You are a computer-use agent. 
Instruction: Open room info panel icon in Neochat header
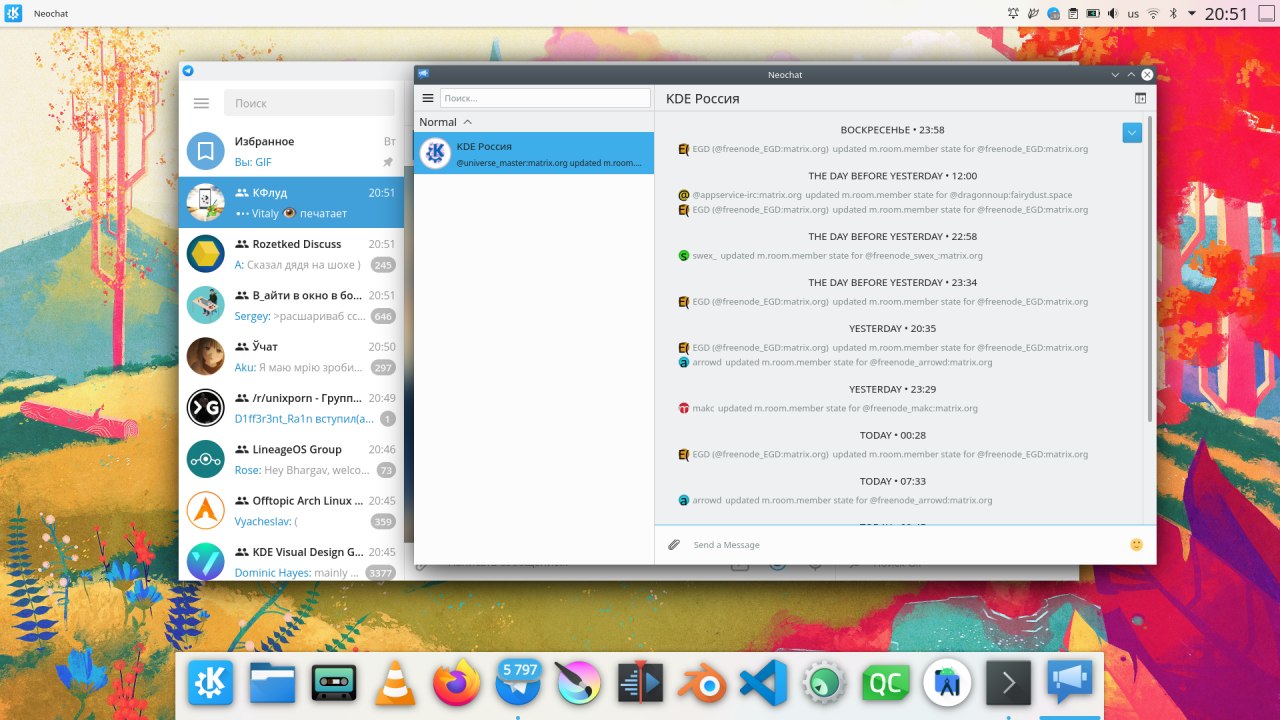(1140, 98)
